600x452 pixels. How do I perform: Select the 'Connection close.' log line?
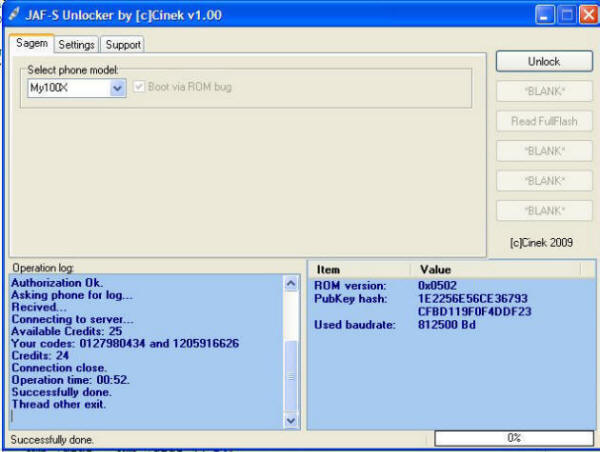[59, 368]
